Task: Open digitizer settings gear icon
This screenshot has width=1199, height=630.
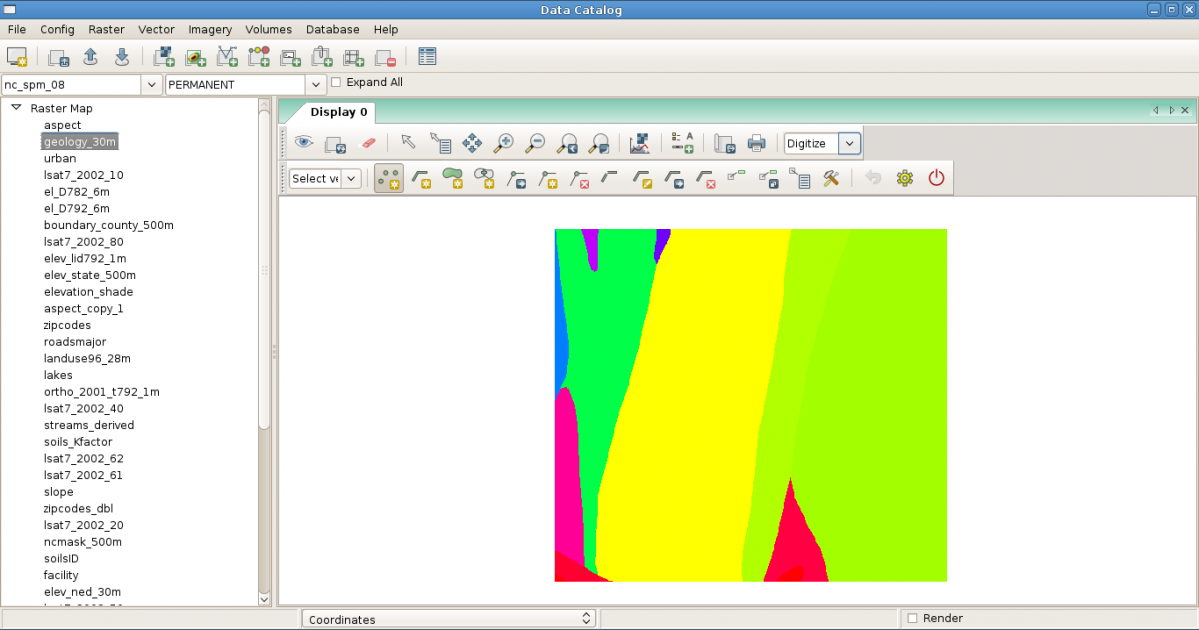Action: (x=905, y=178)
